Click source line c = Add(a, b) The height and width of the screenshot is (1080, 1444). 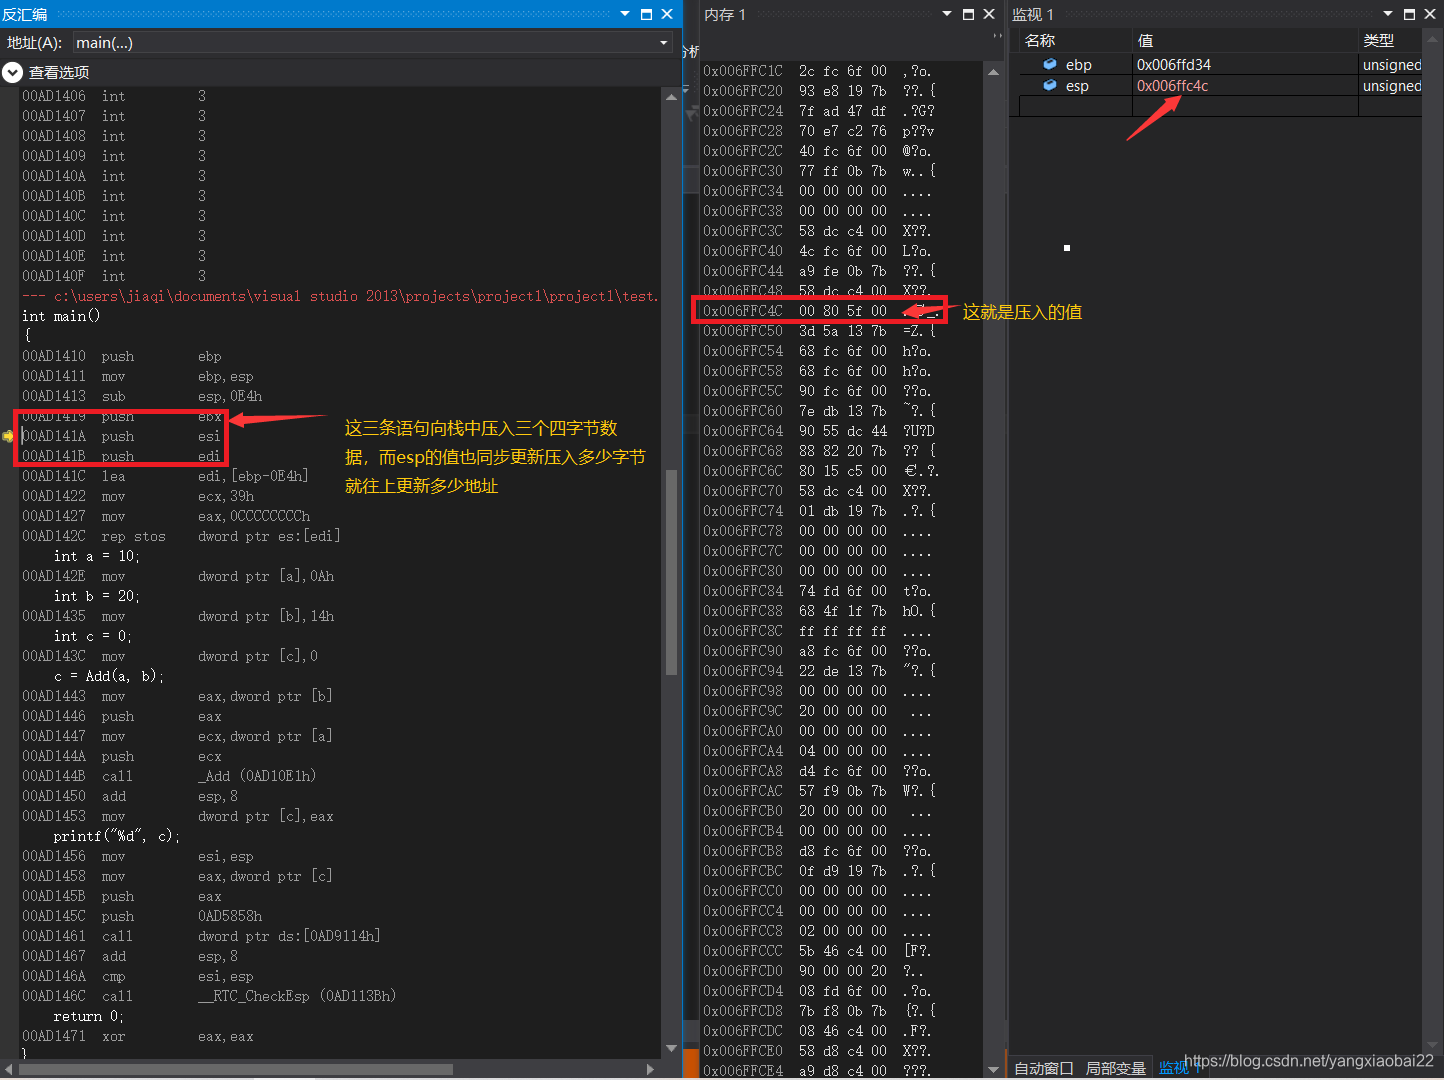(109, 676)
